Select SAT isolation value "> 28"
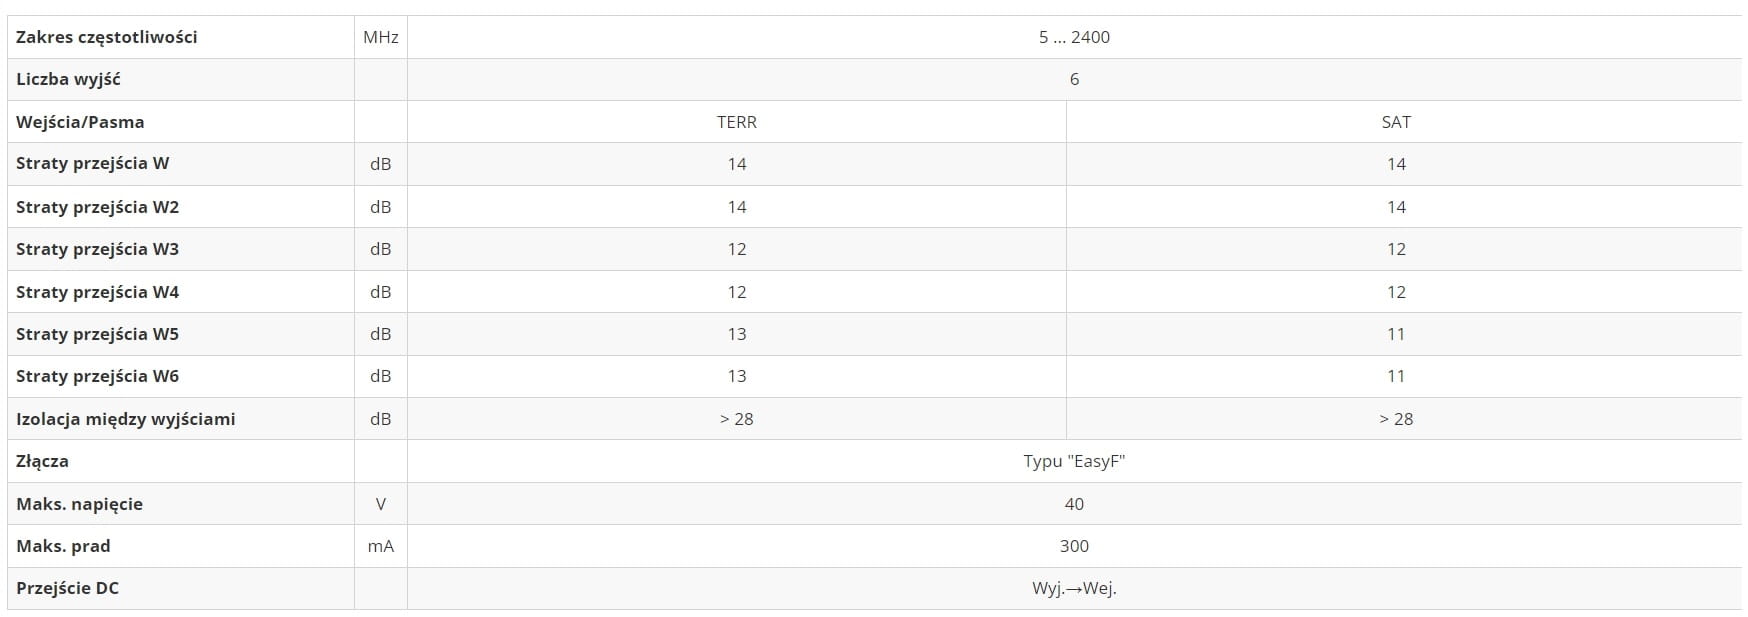1748x617 pixels. coord(1396,419)
